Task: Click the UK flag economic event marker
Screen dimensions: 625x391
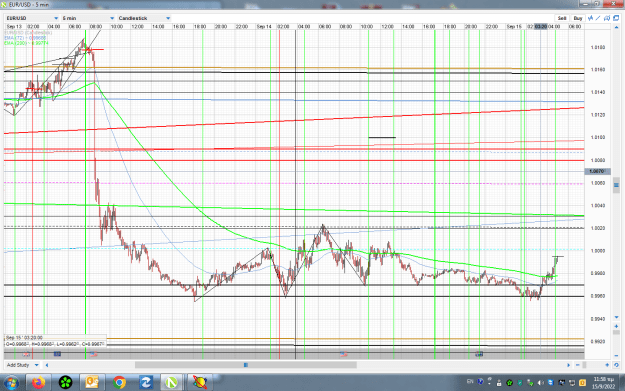Action: pos(26,354)
